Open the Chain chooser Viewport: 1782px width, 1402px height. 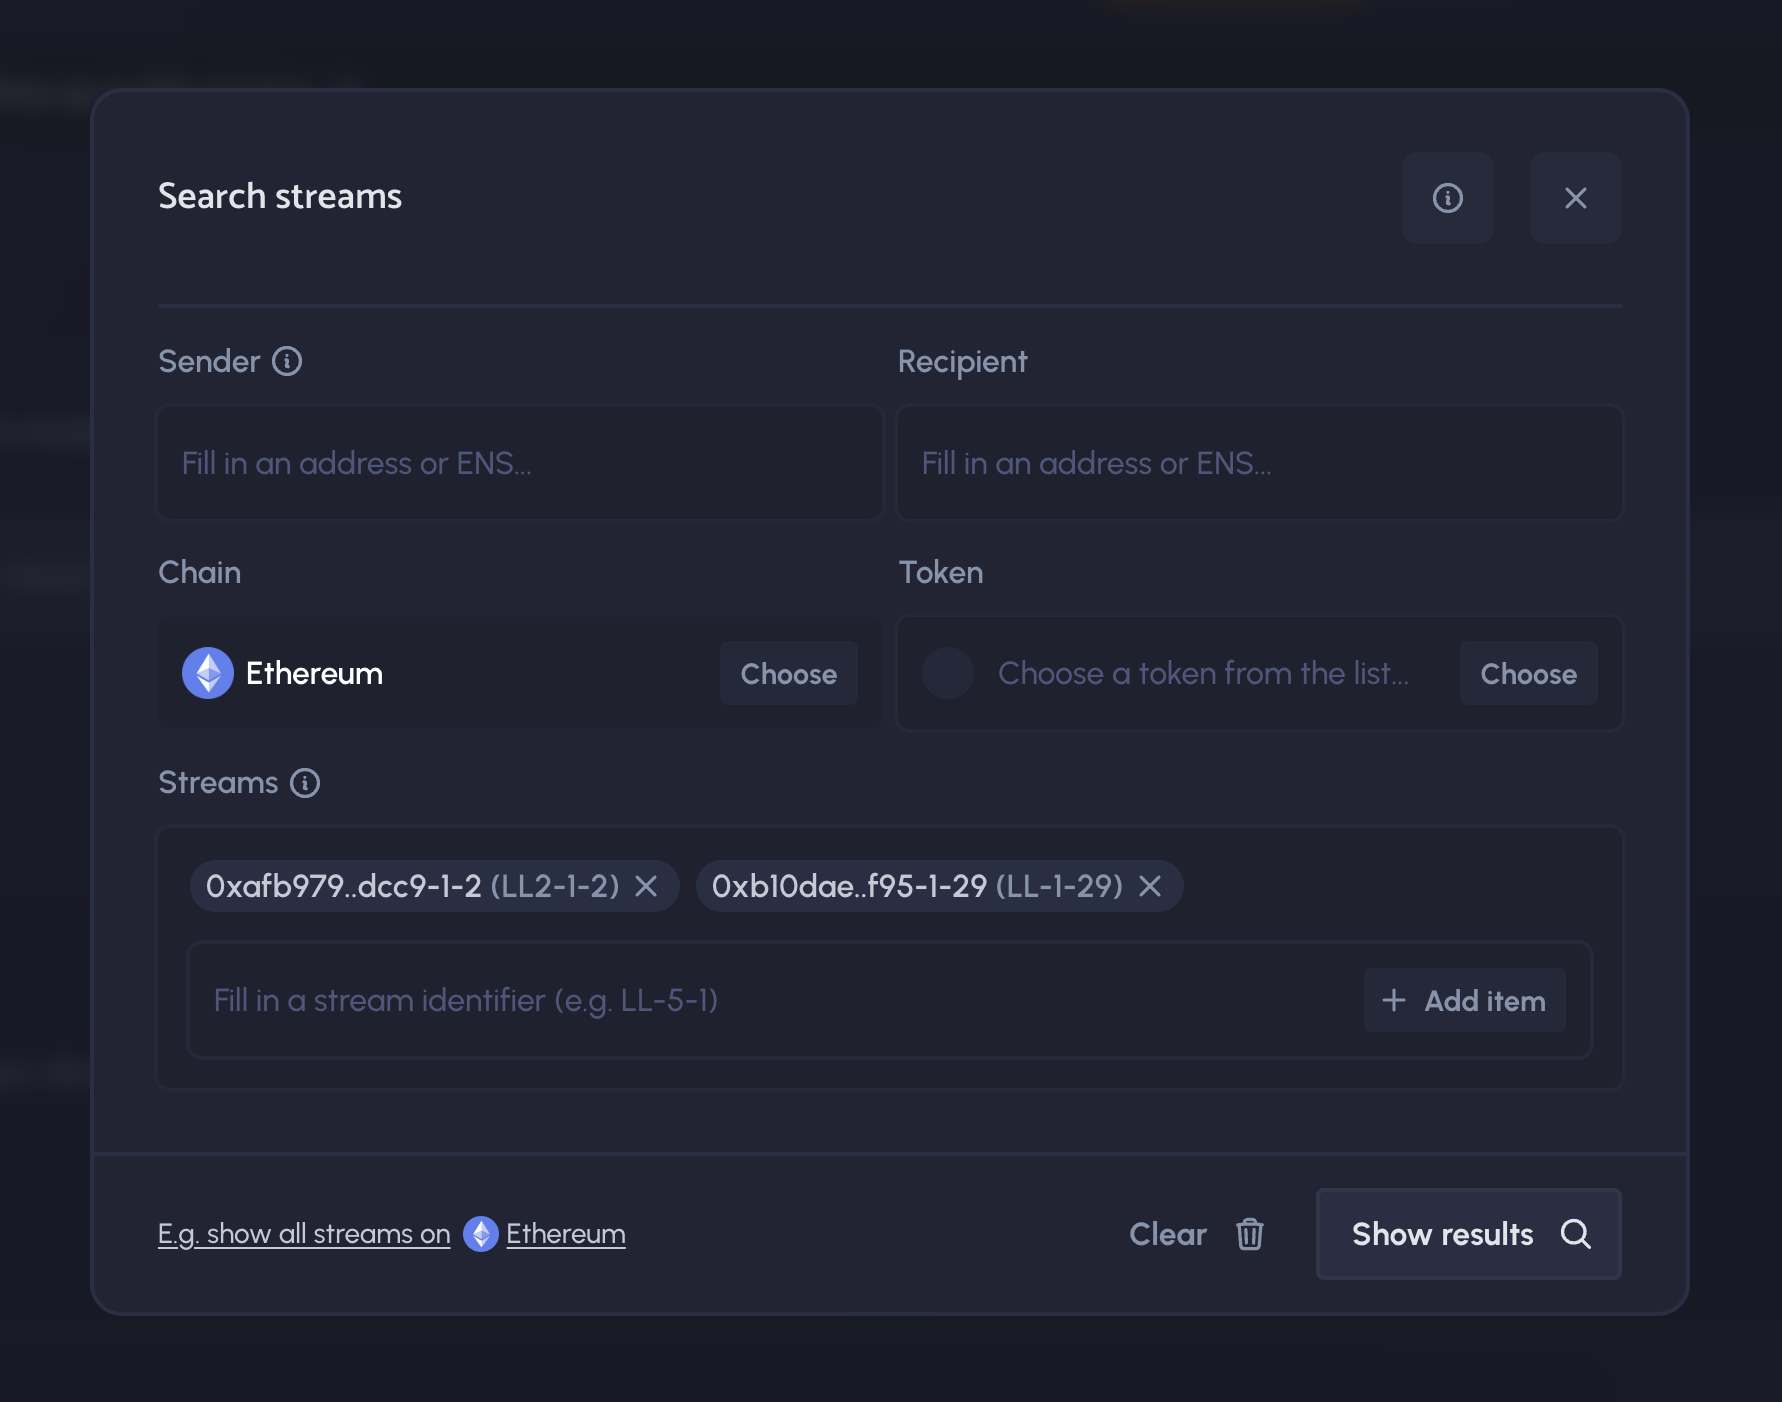[788, 674]
